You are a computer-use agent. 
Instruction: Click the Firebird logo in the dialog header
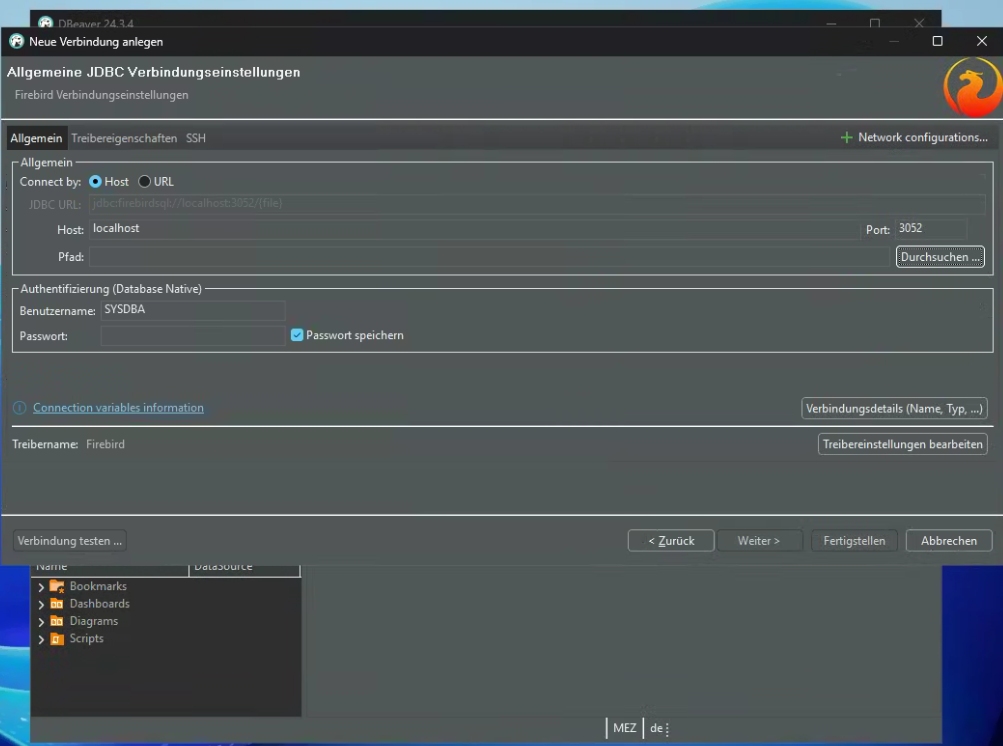tap(971, 90)
